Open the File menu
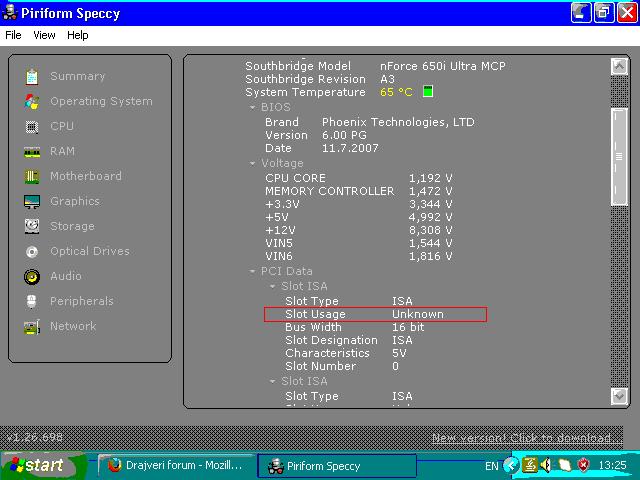This screenshot has height=480, width=640. tap(13, 35)
